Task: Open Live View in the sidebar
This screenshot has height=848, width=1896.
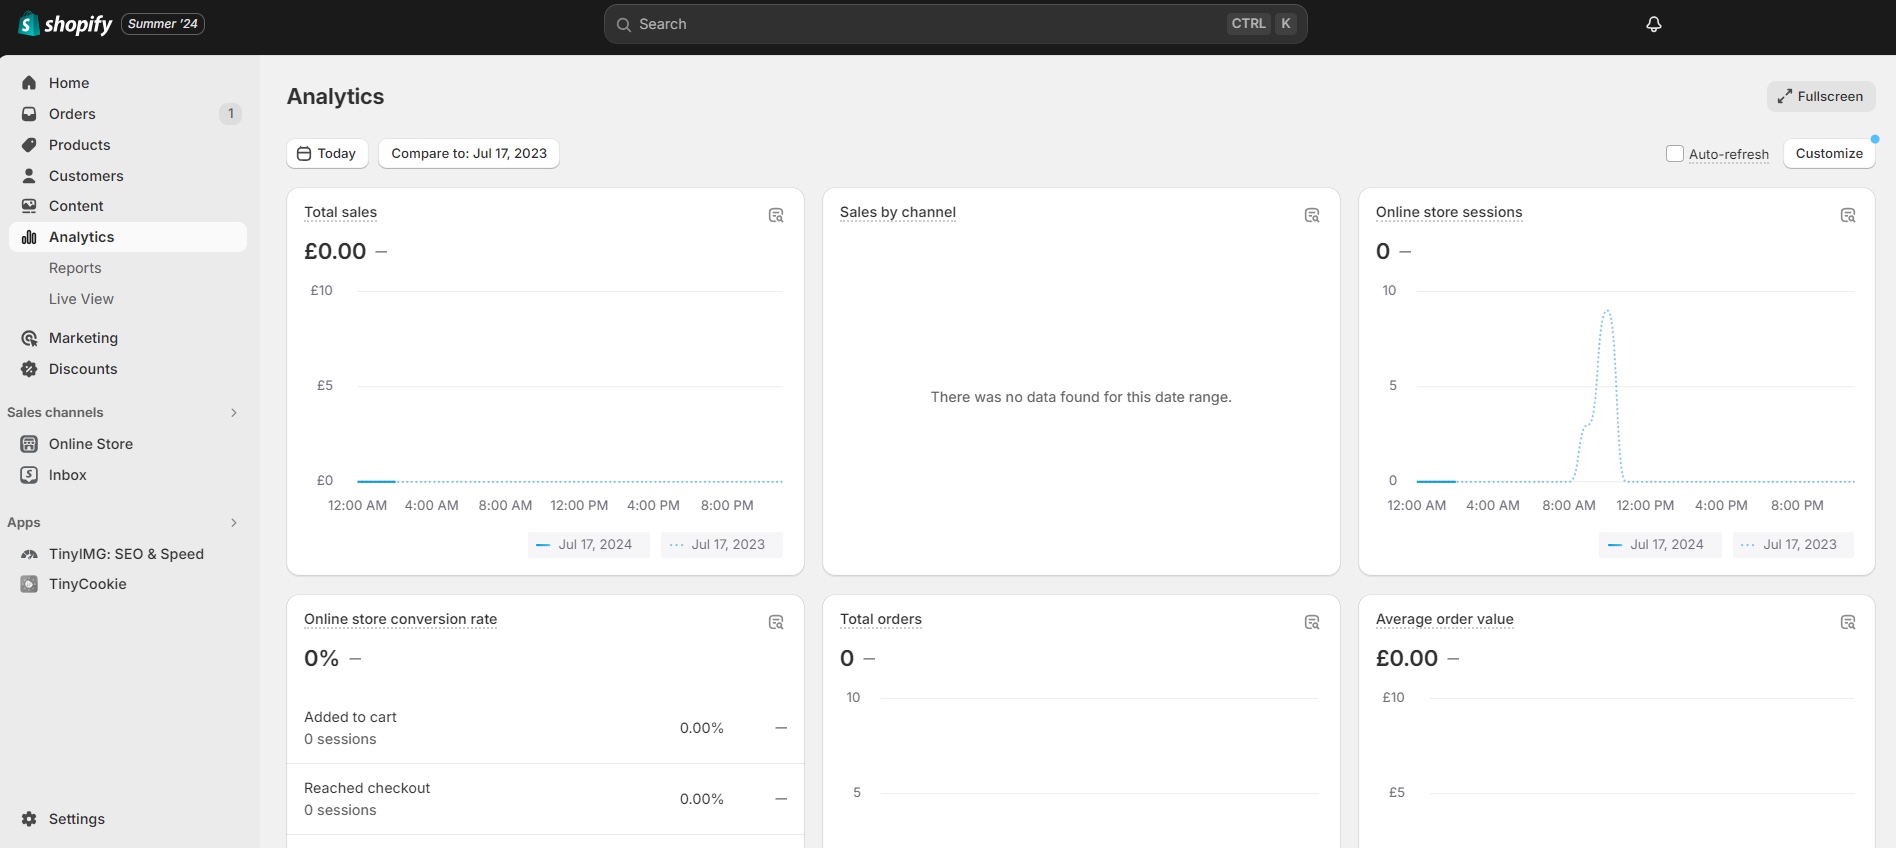Action: pyautogui.click(x=81, y=299)
